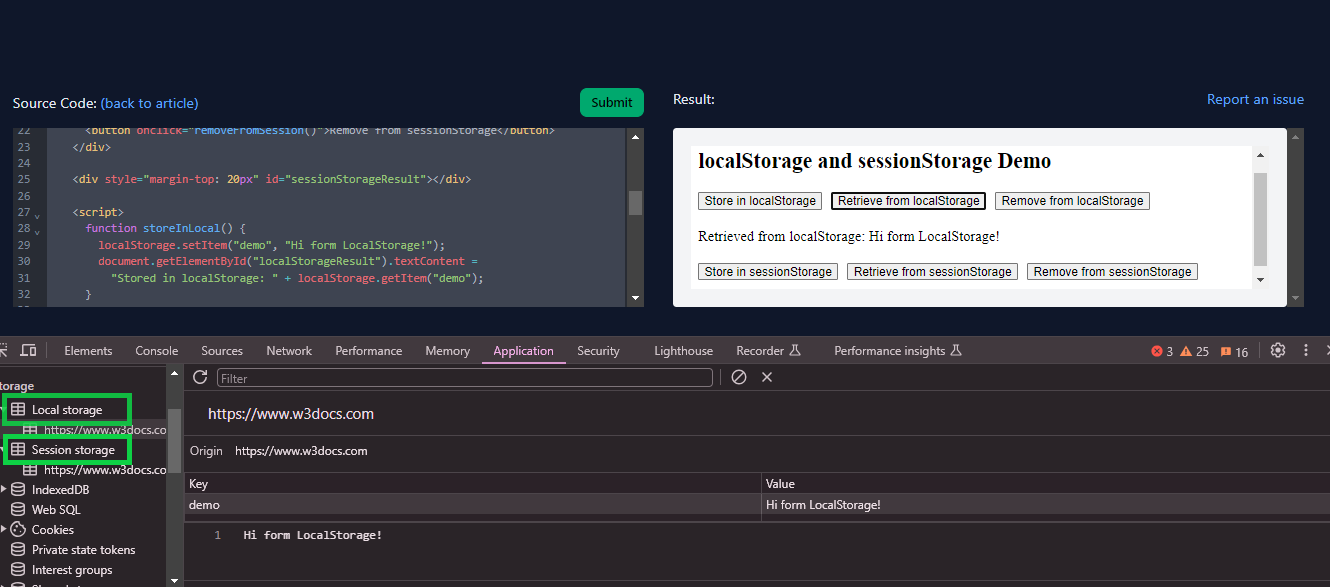Click the Report an issue link
Image resolution: width=1330 pixels, height=587 pixels.
coord(1255,99)
